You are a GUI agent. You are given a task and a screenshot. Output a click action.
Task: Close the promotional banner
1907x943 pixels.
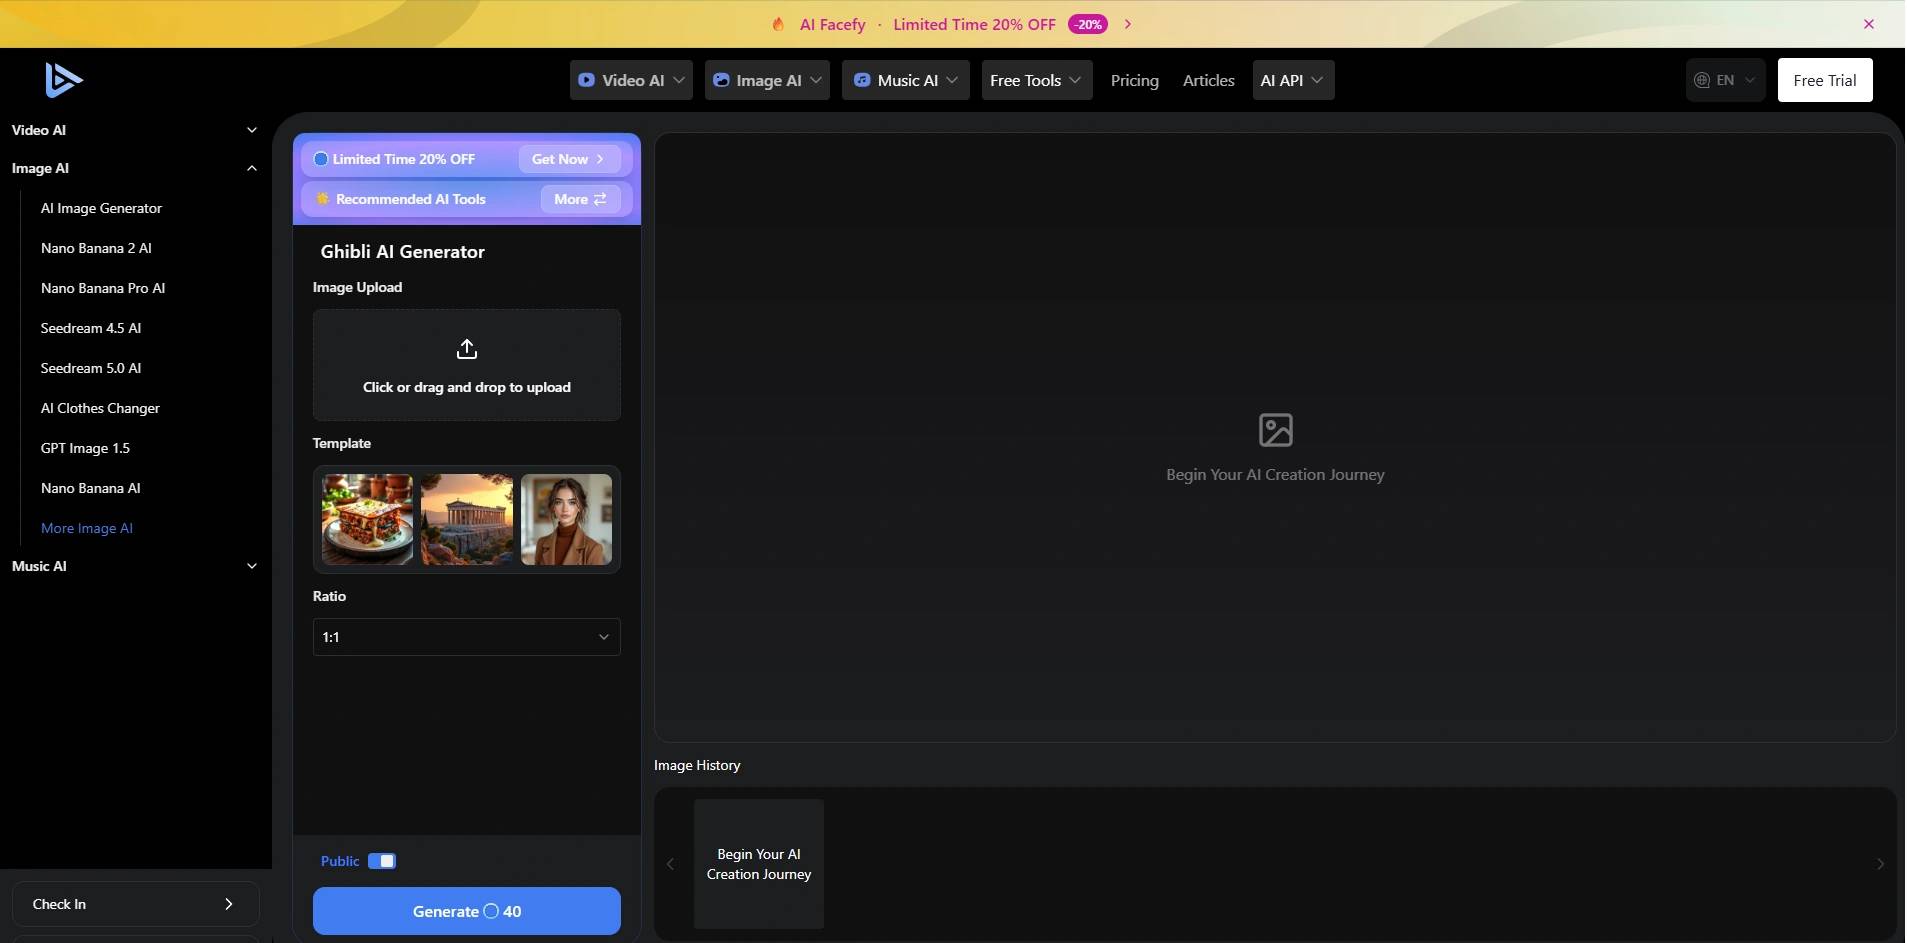(1868, 24)
